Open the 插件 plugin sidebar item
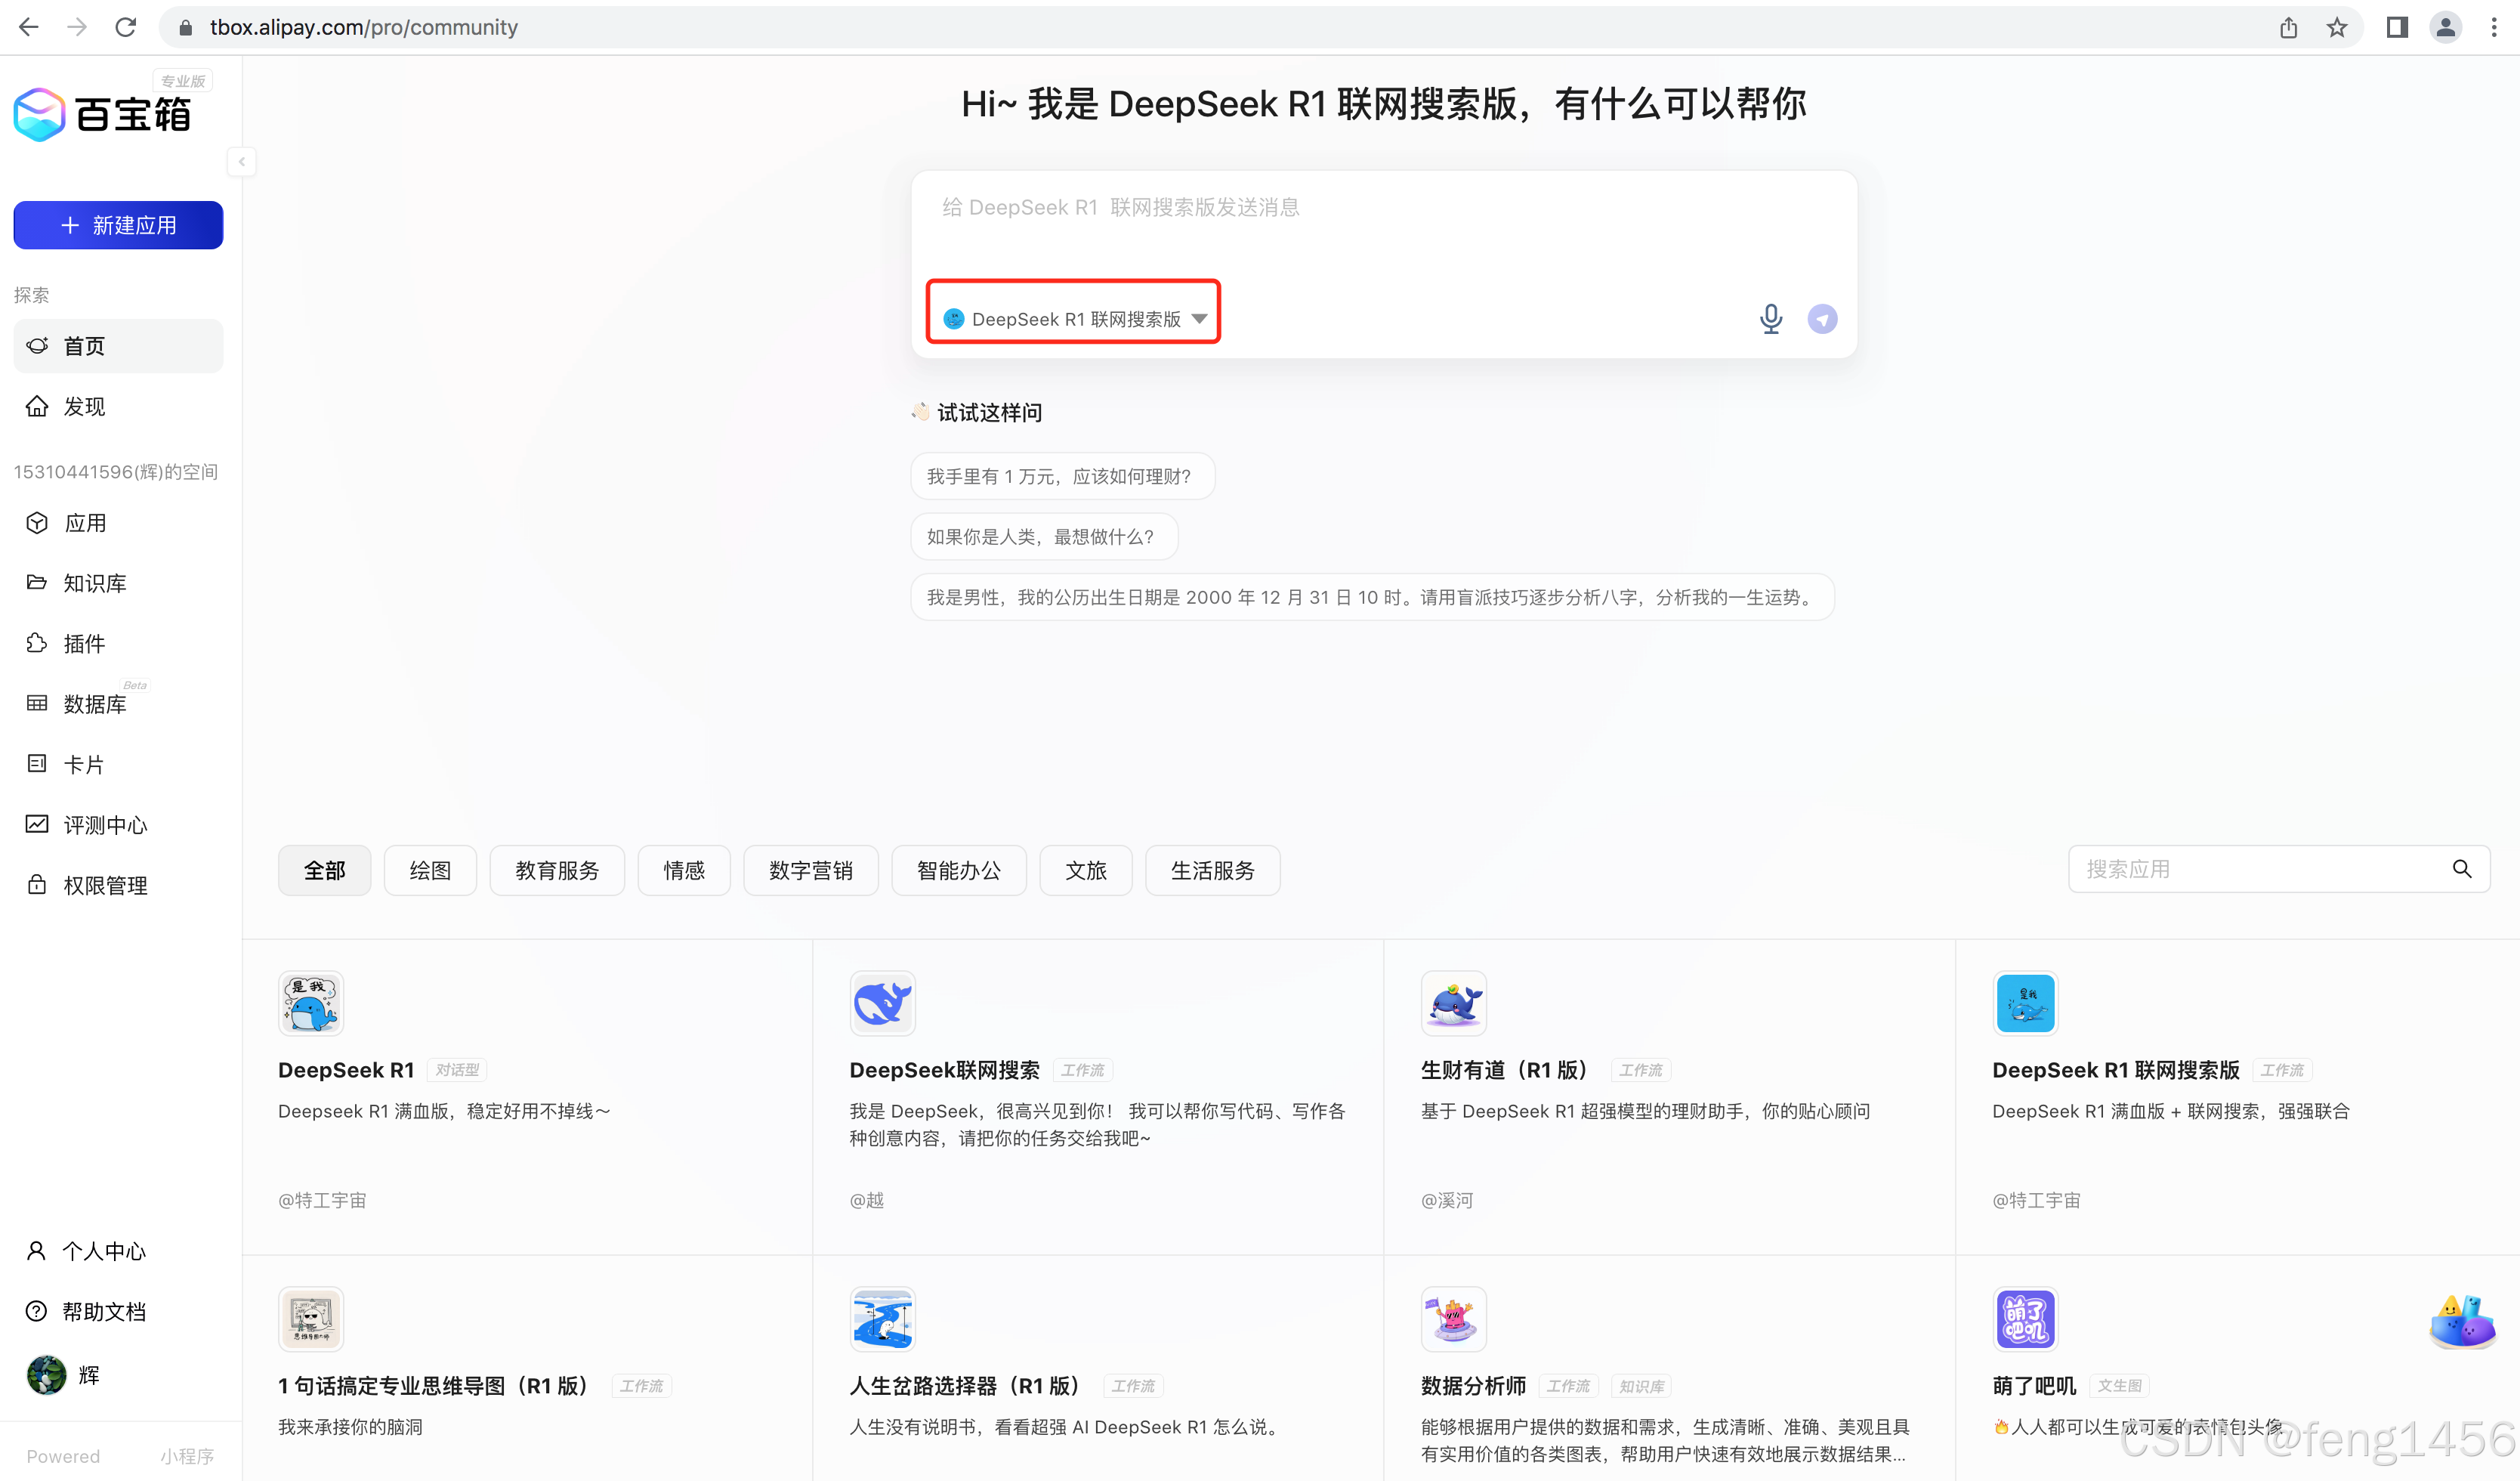2520x1481 pixels. (84, 643)
